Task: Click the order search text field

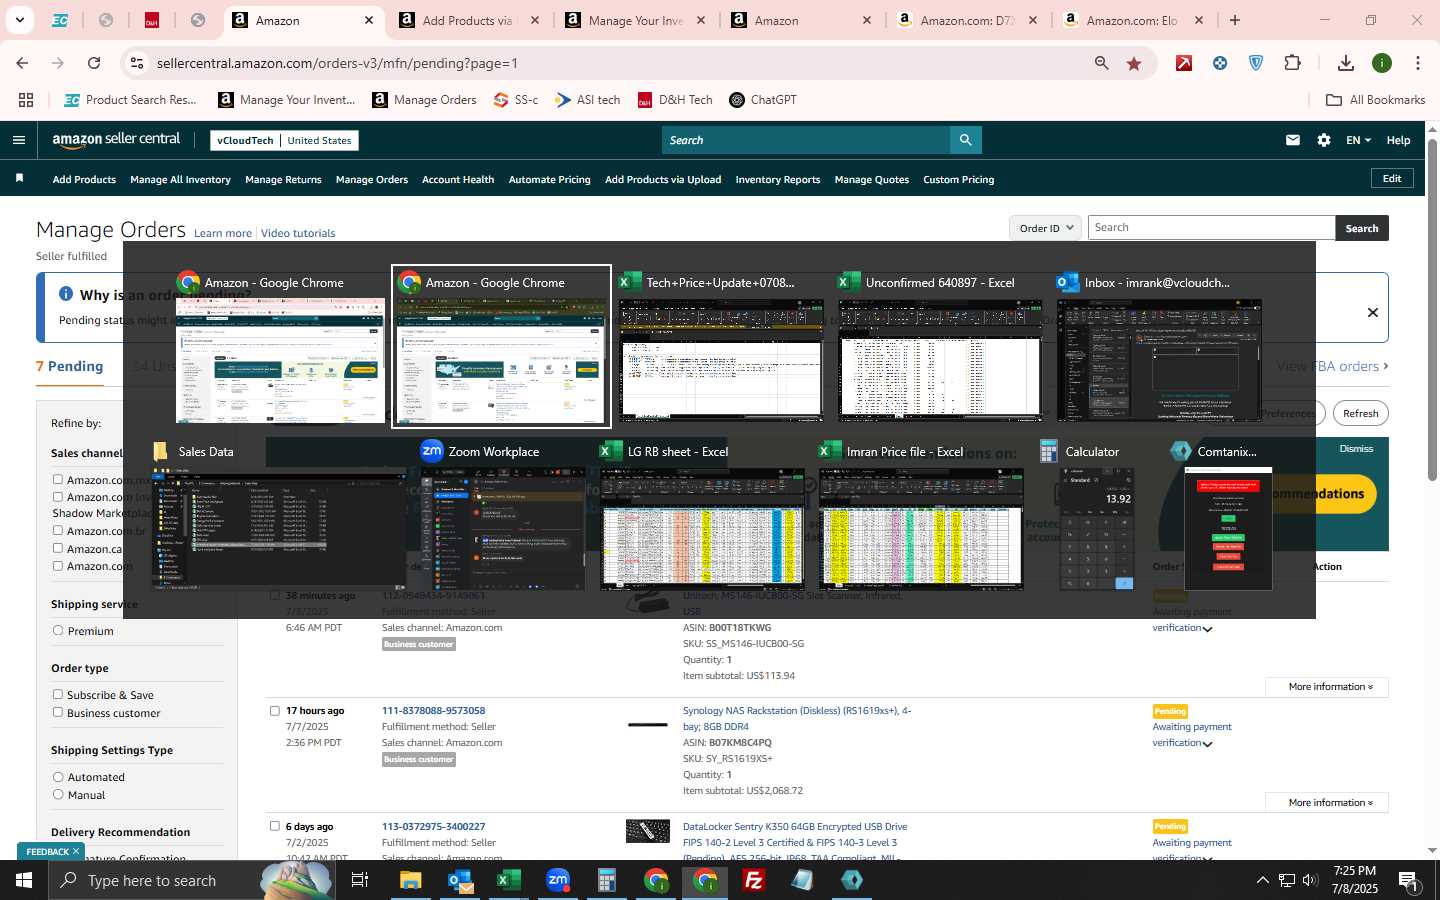Action: point(1211,228)
